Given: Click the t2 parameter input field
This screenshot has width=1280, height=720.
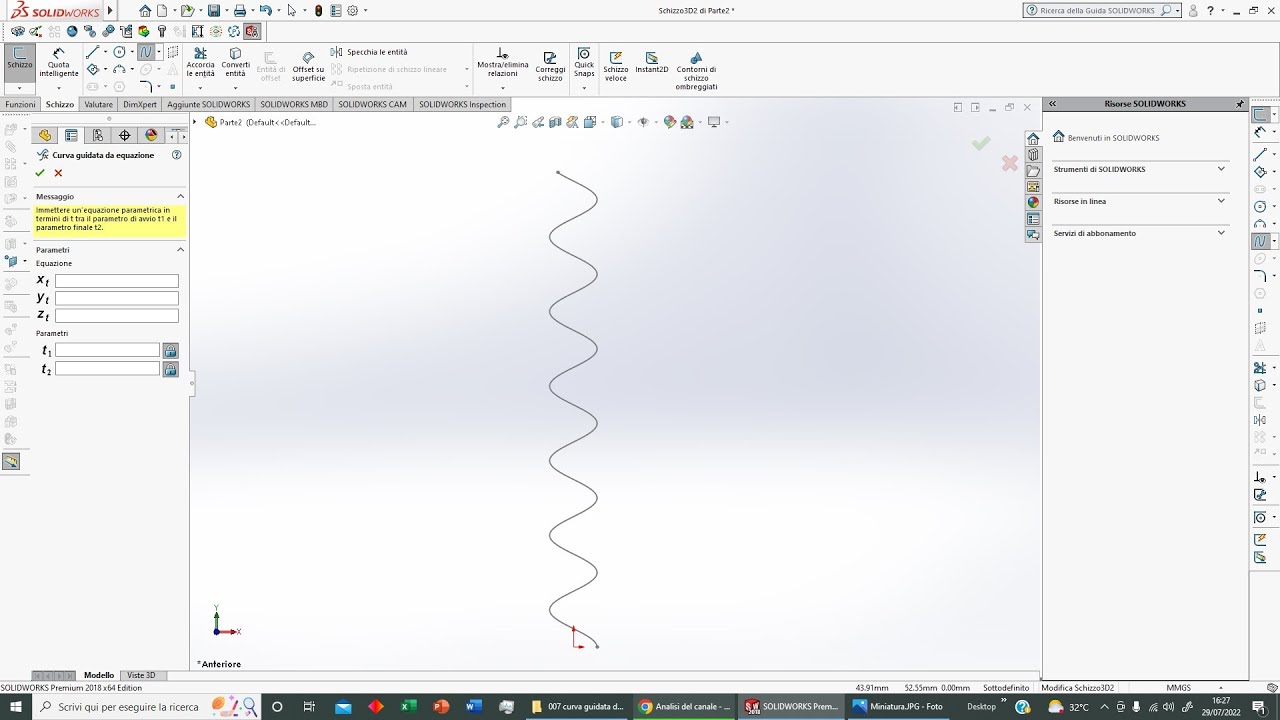Looking at the screenshot, I should click(x=108, y=369).
